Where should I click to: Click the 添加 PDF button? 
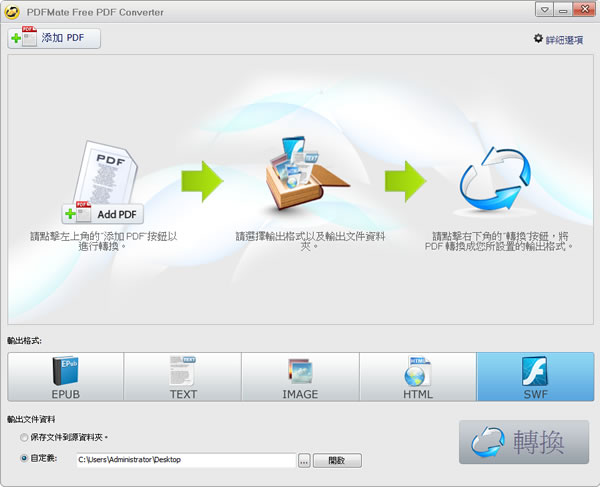54,38
